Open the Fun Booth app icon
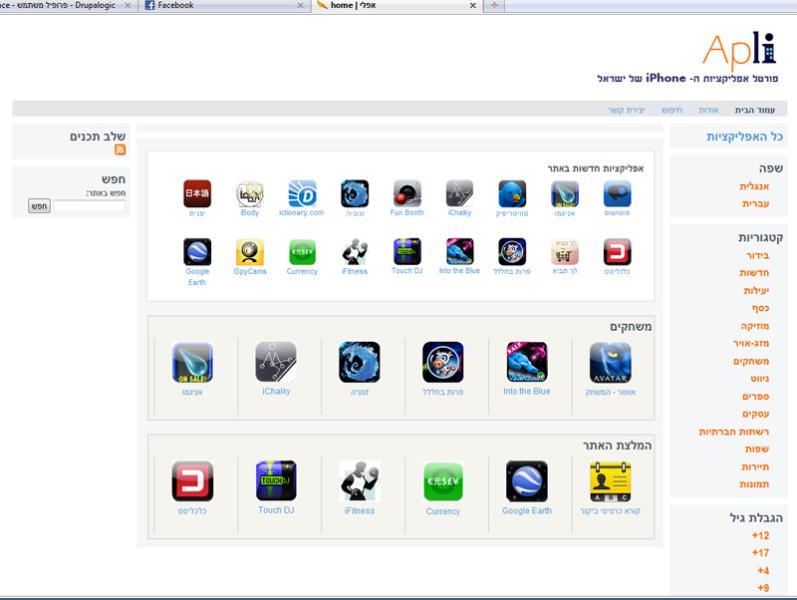 click(407, 194)
